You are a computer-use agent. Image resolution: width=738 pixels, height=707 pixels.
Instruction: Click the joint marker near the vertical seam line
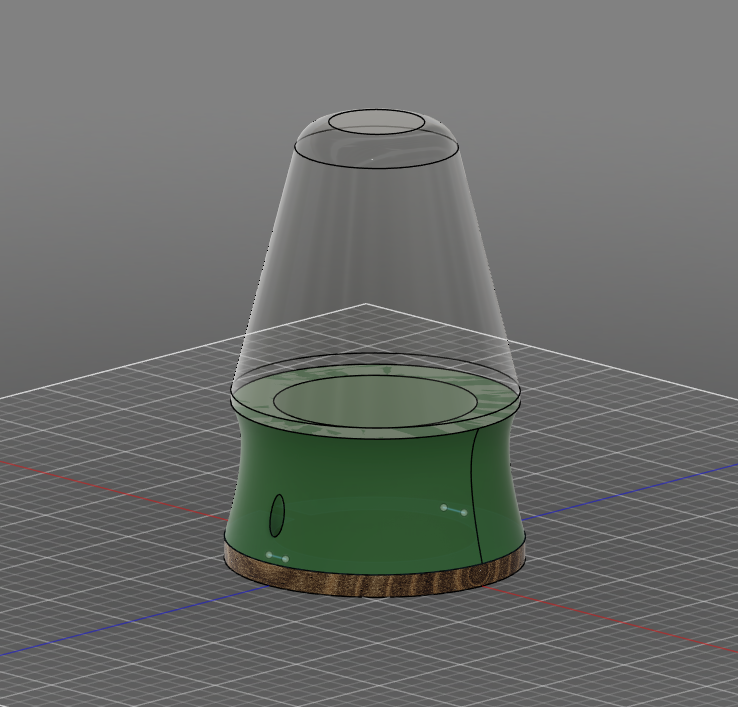[454, 510]
